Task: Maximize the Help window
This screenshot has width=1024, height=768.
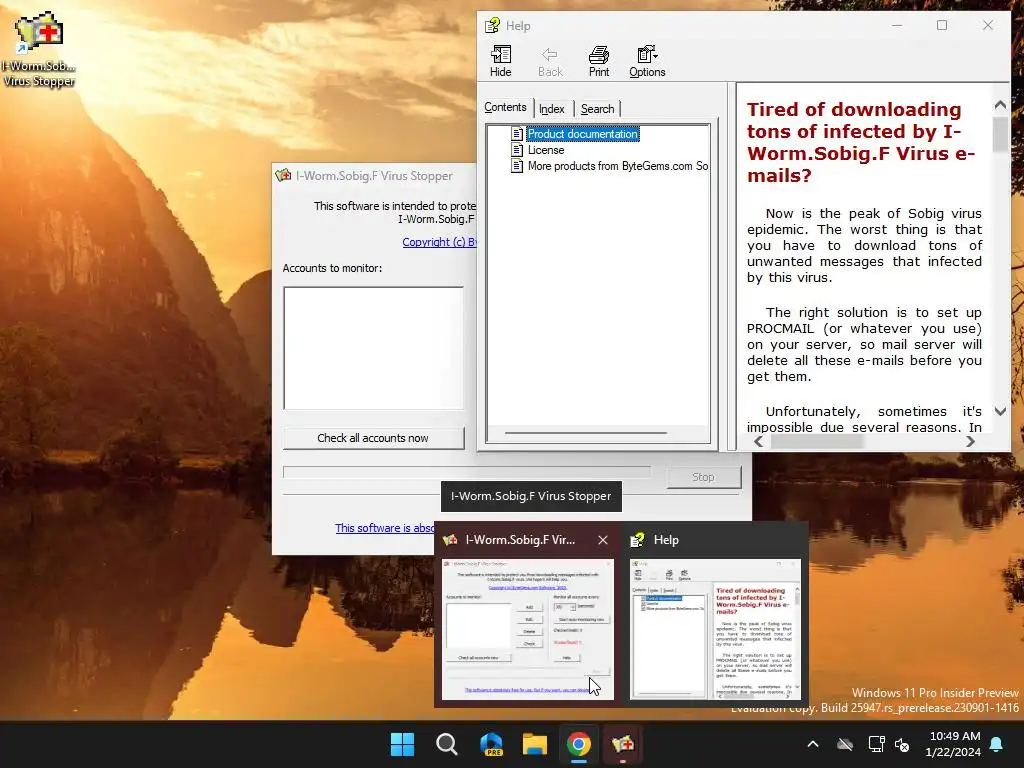Action: coord(942,25)
